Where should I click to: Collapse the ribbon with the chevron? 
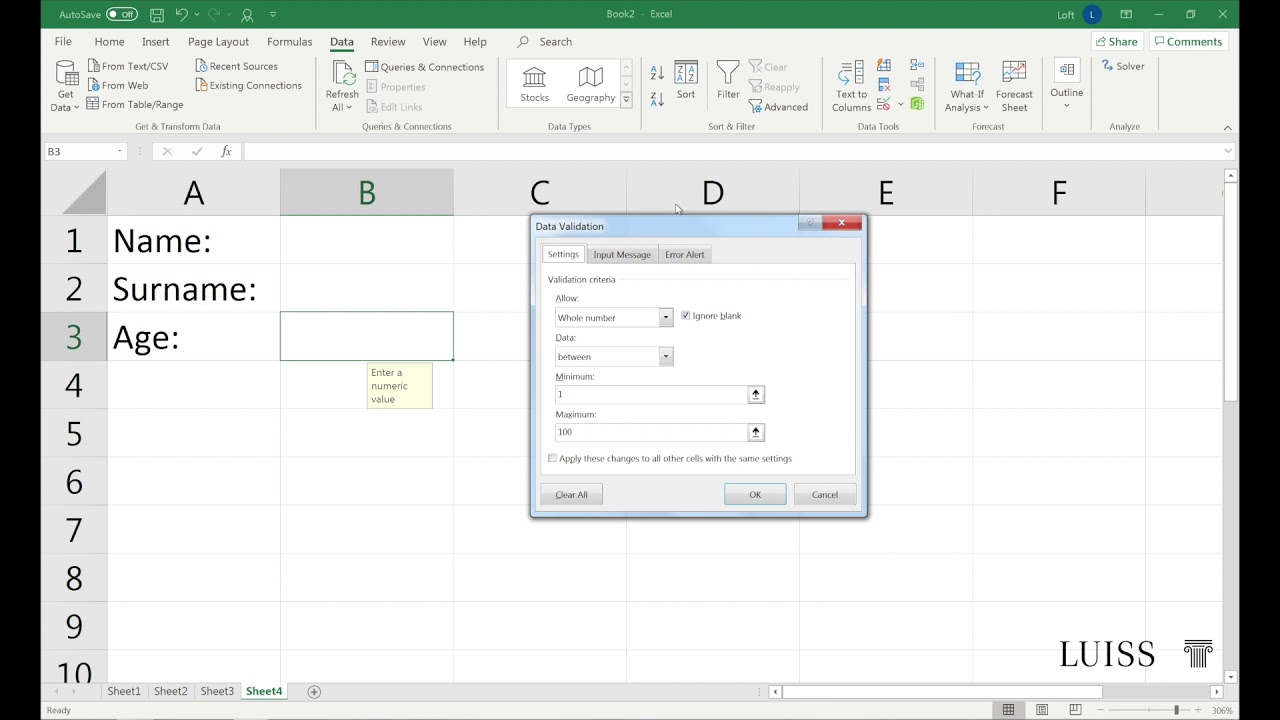click(1228, 127)
